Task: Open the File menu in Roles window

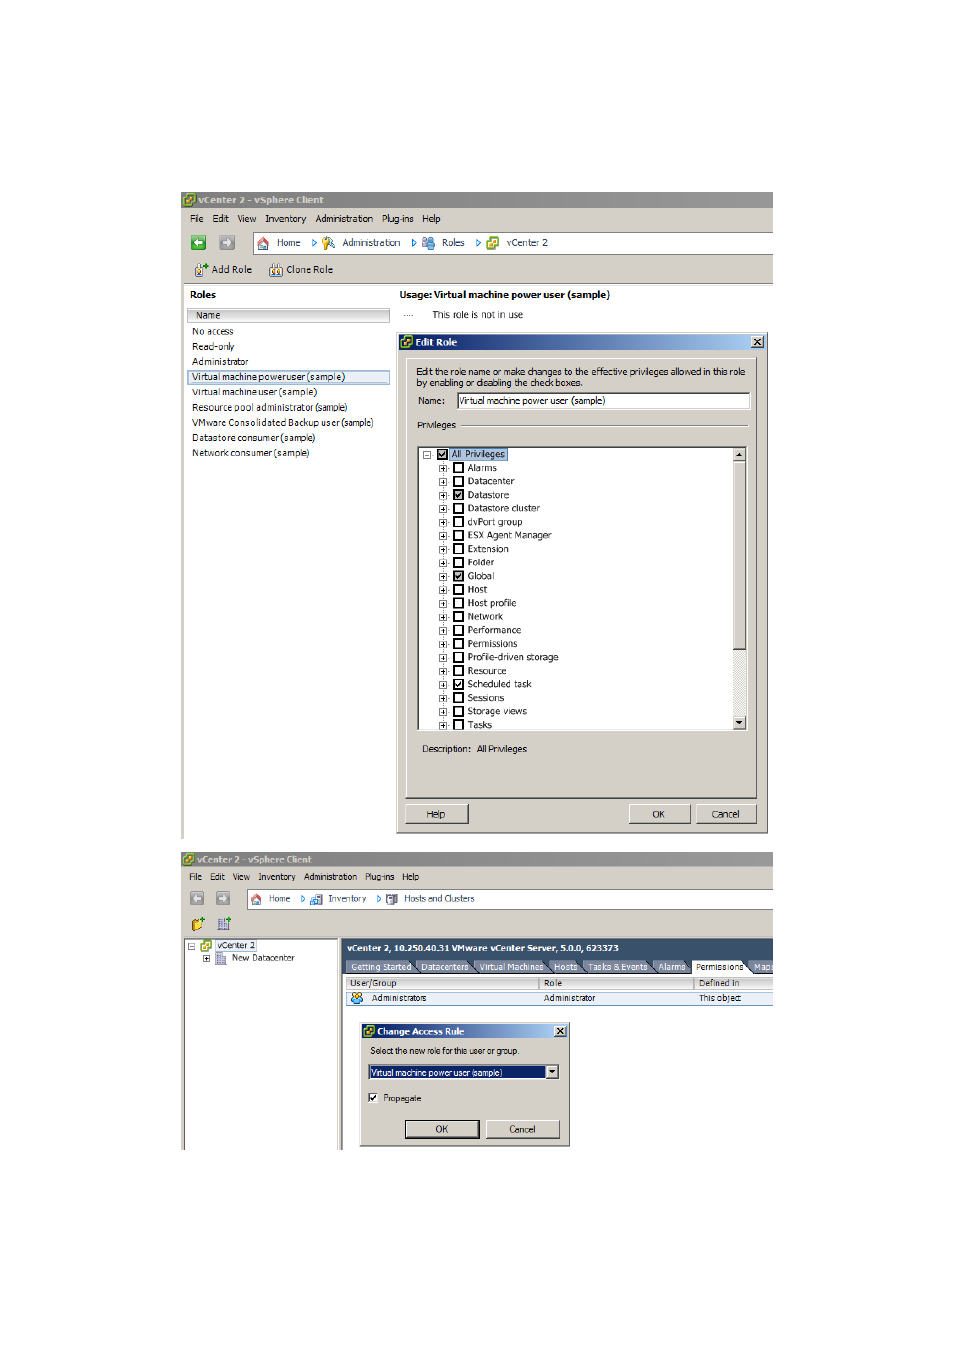Action: [197, 219]
